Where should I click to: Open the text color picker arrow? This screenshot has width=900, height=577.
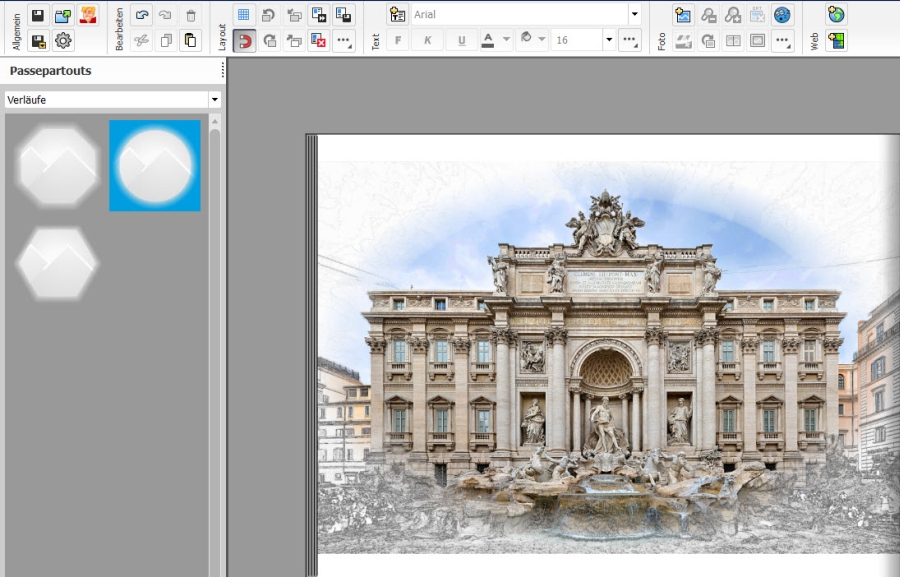coord(506,41)
